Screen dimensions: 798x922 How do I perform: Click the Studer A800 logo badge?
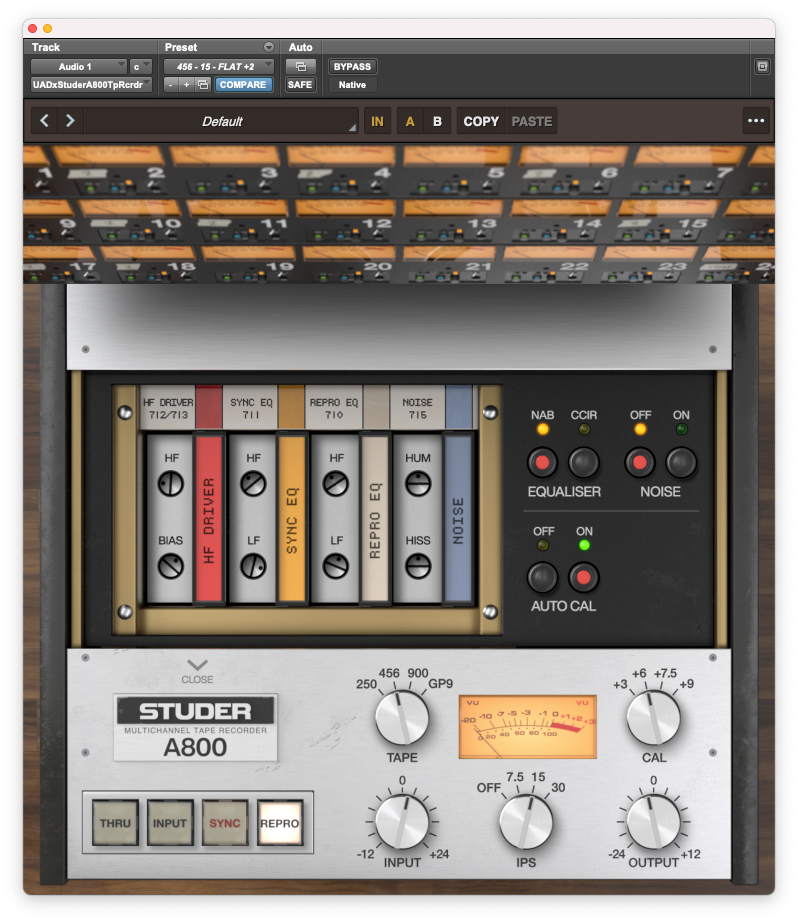[x=195, y=728]
